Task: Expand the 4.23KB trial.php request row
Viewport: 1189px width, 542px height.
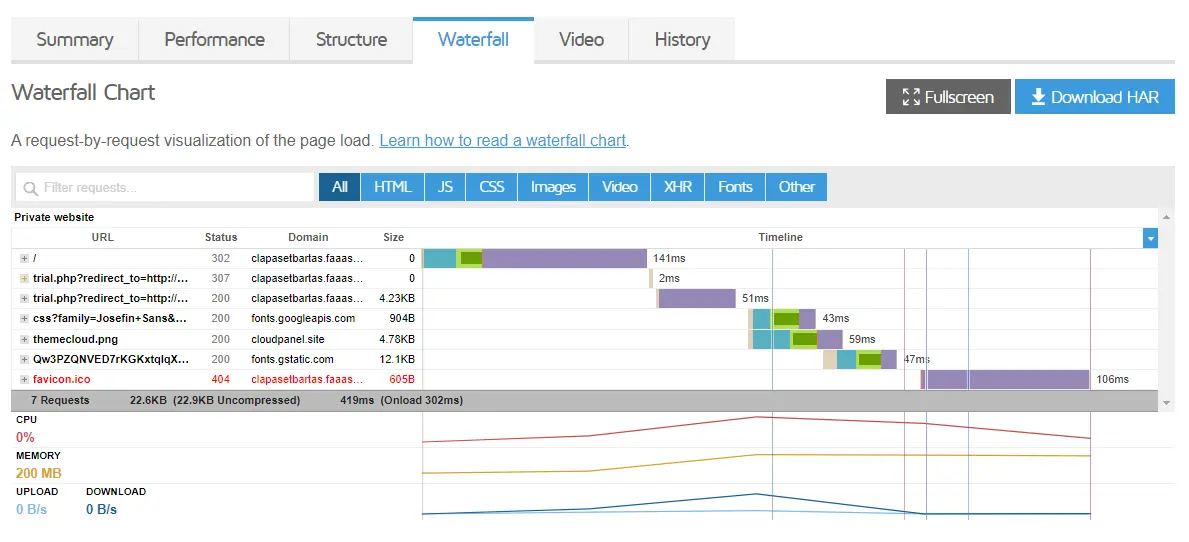Action: 24,299
